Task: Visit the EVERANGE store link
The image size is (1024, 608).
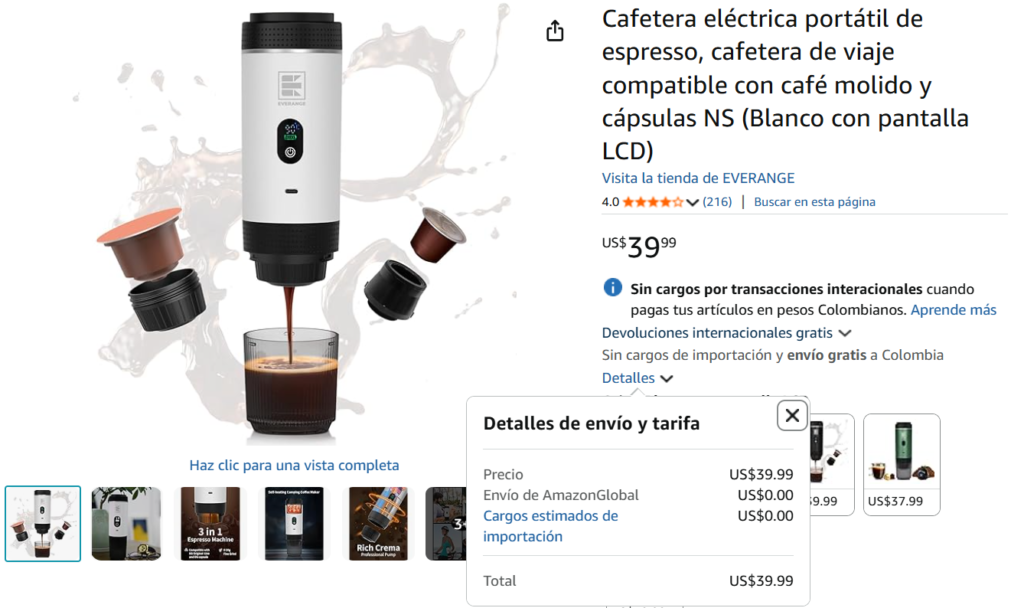Action: point(698,178)
